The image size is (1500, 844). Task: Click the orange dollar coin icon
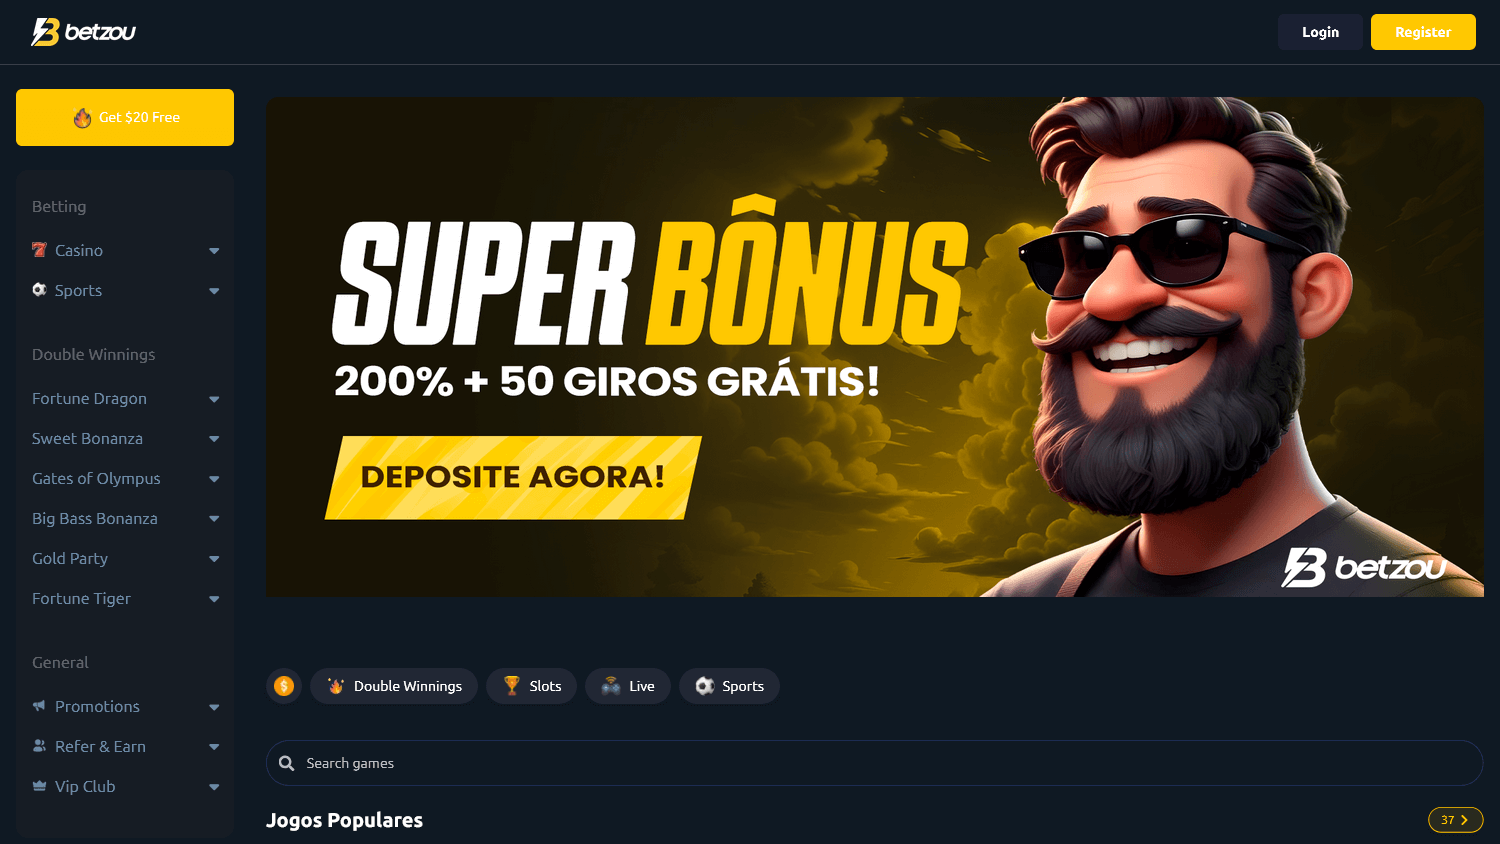[284, 686]
